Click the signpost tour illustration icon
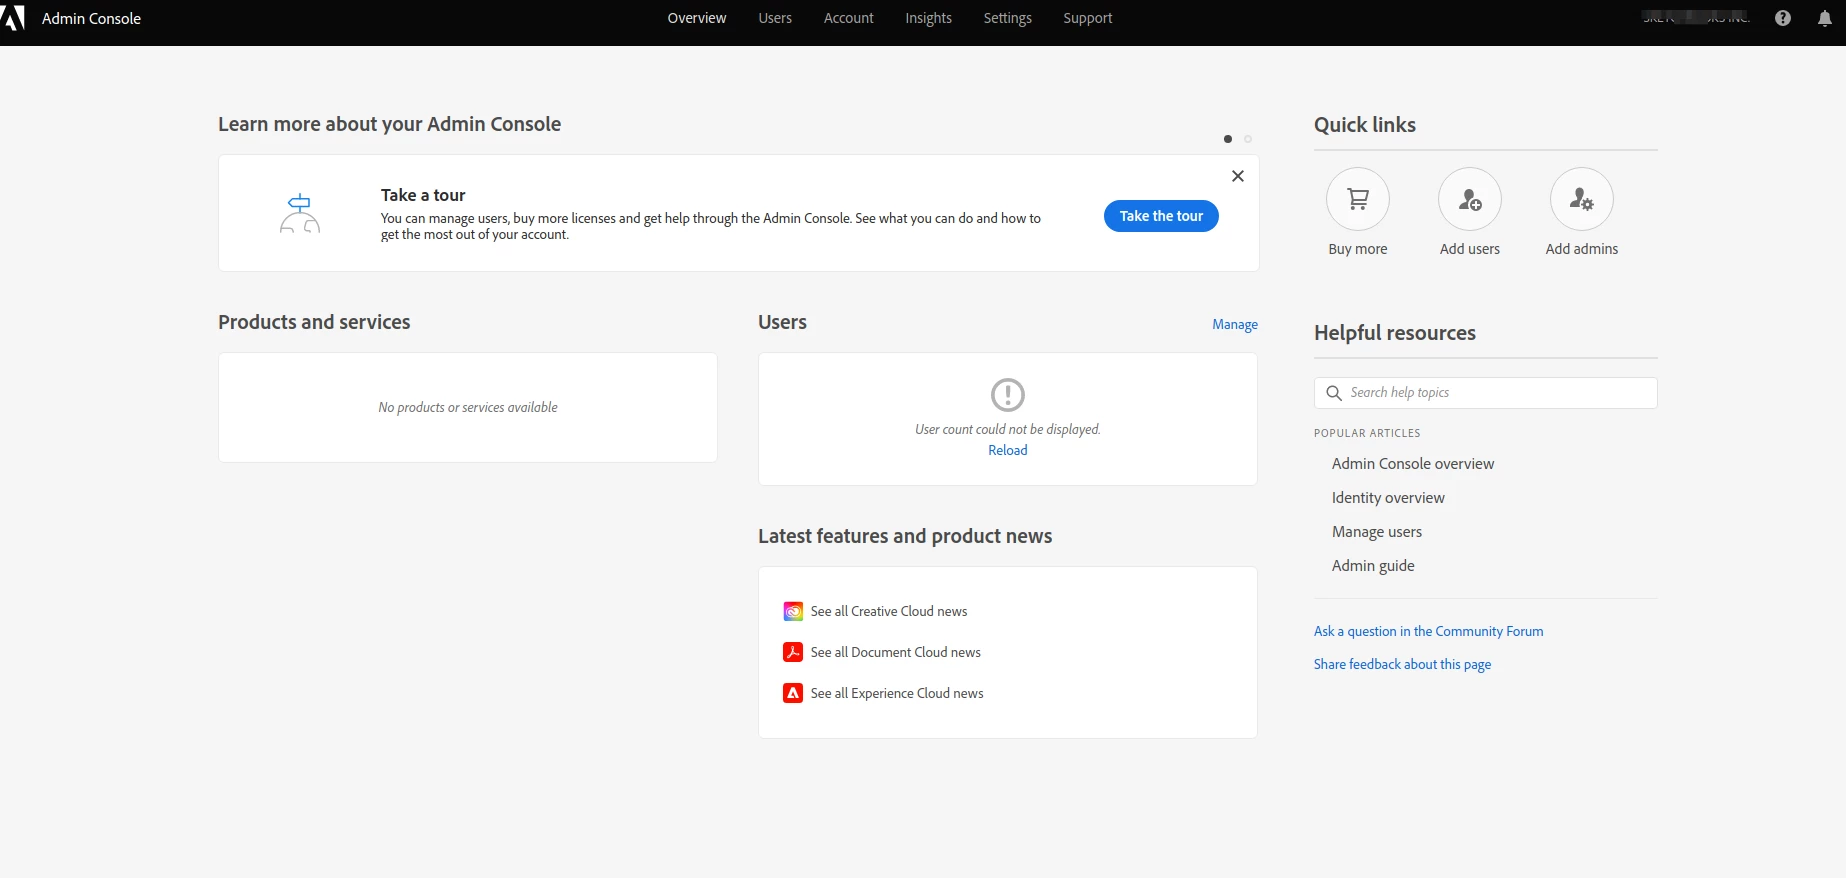 tap(300, 213)
